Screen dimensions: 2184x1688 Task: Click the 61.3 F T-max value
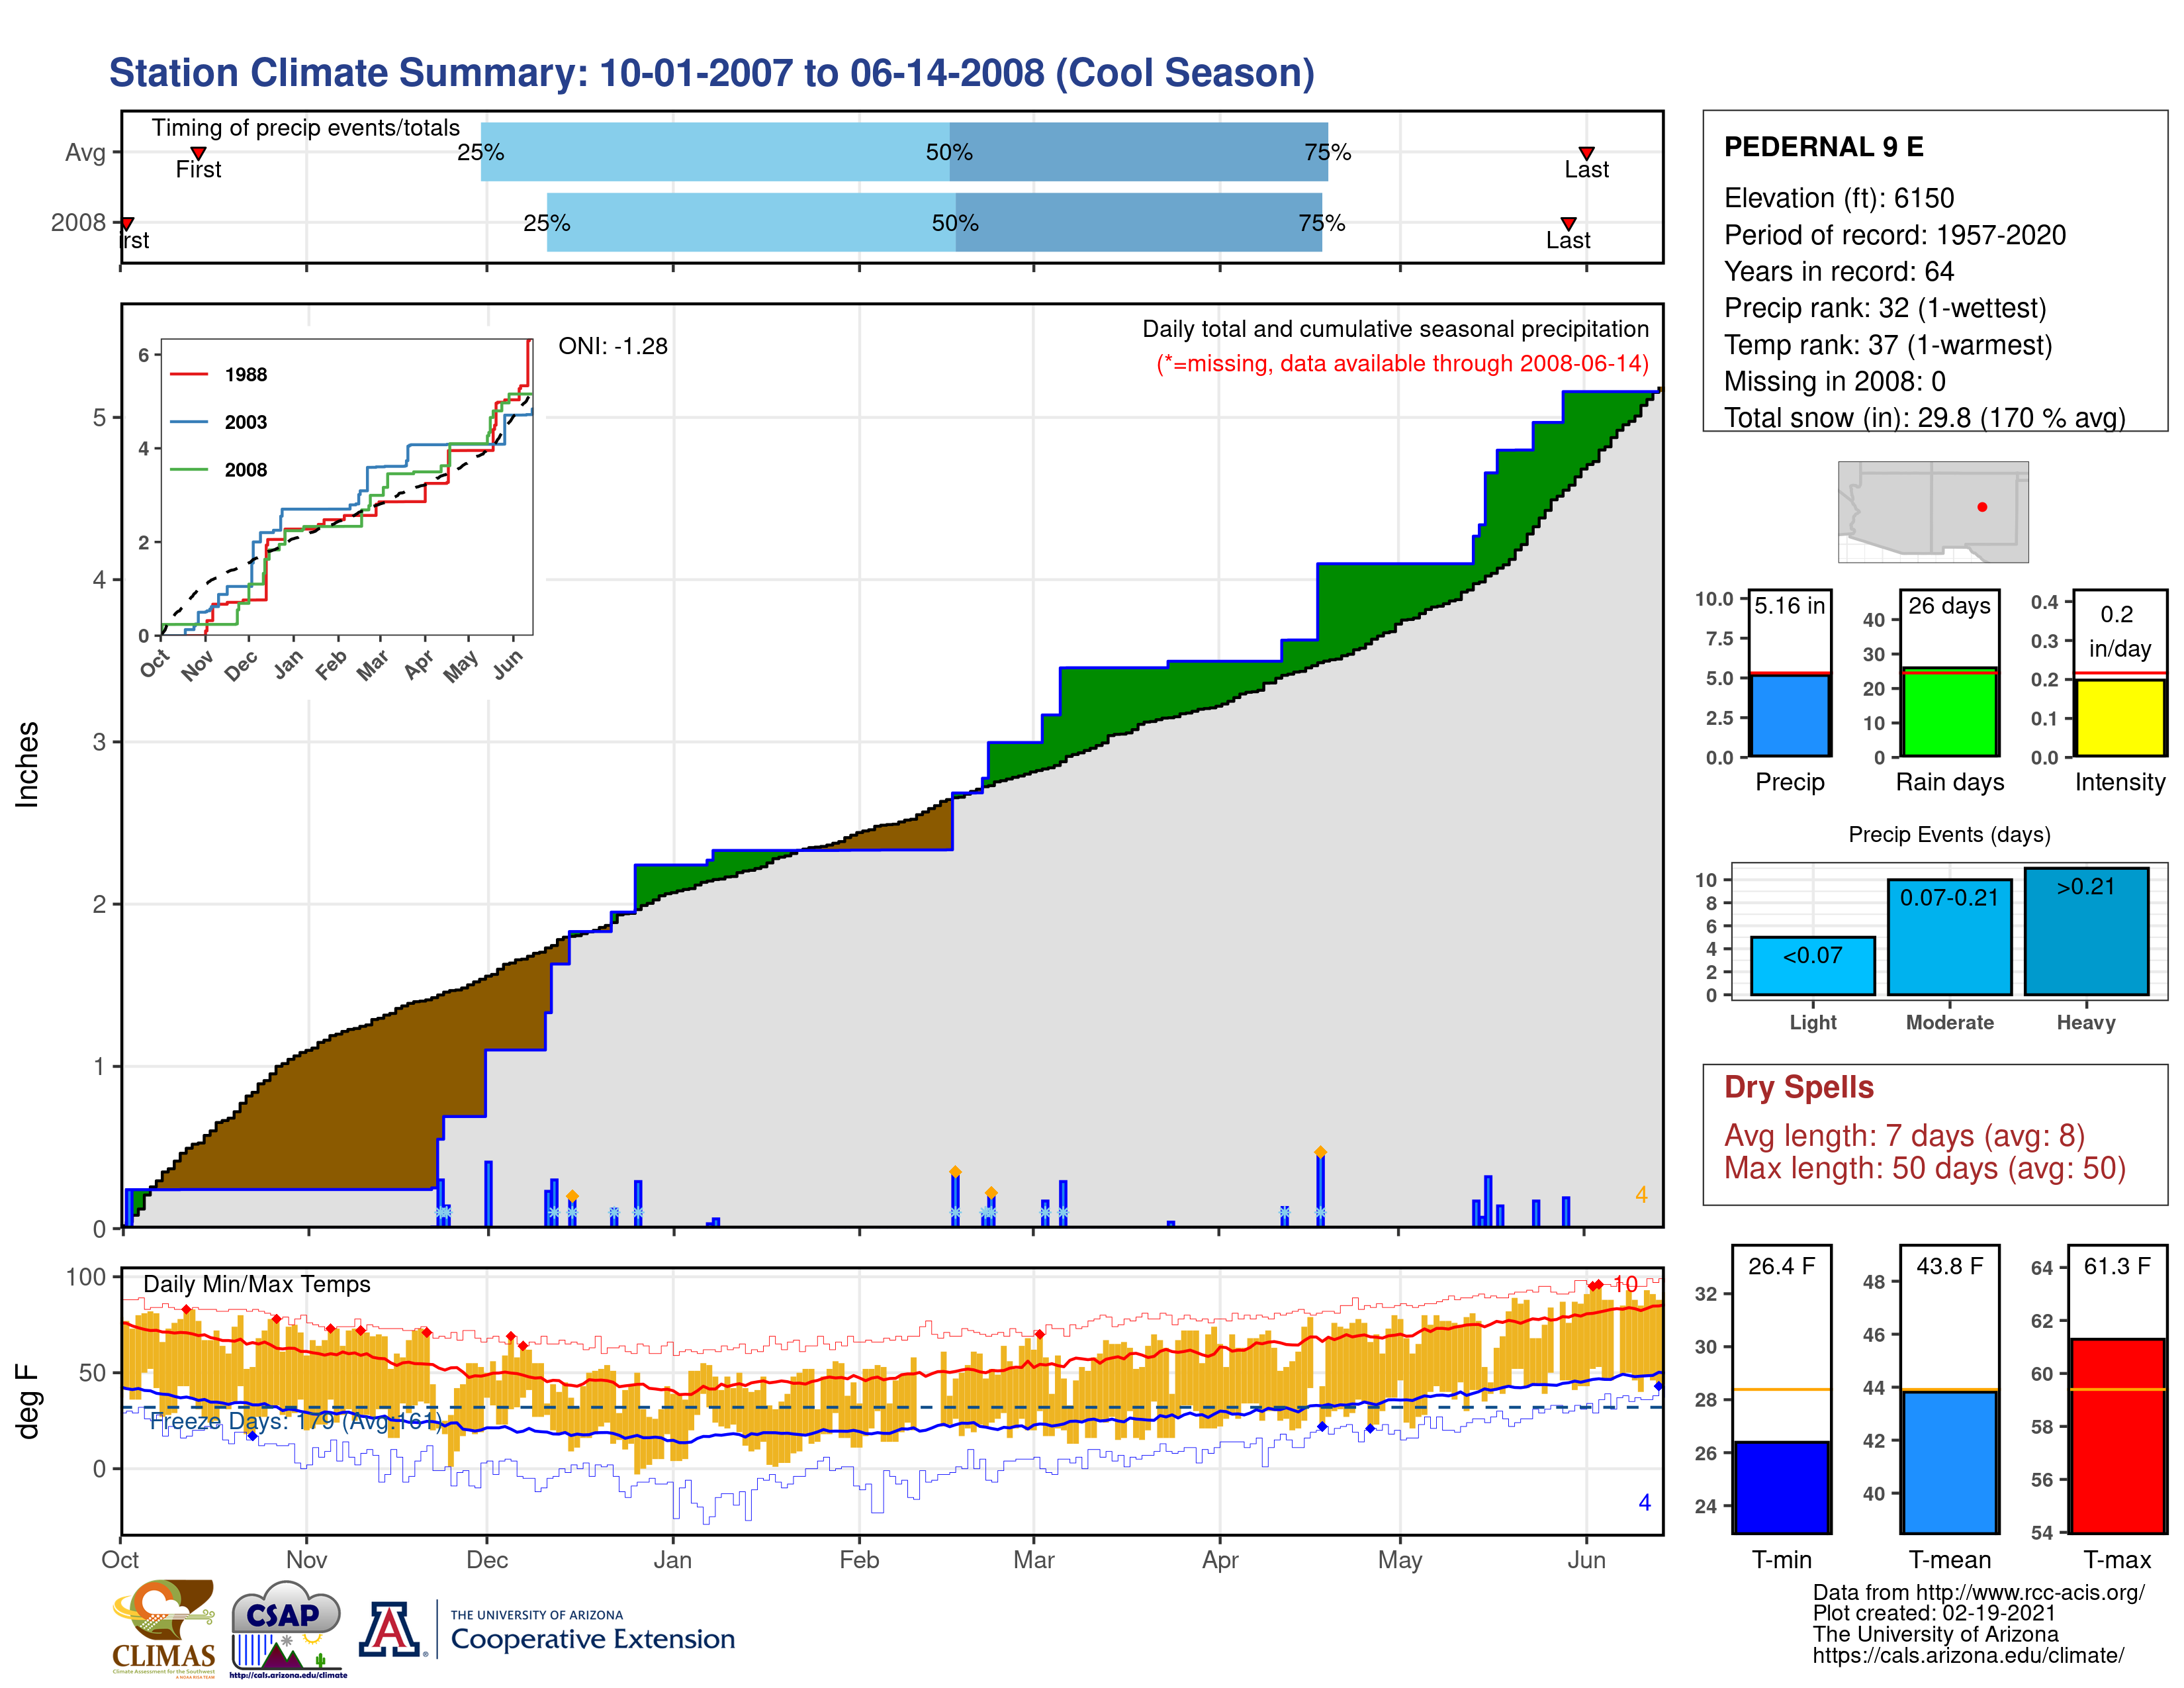[x=2117, y=1266]
